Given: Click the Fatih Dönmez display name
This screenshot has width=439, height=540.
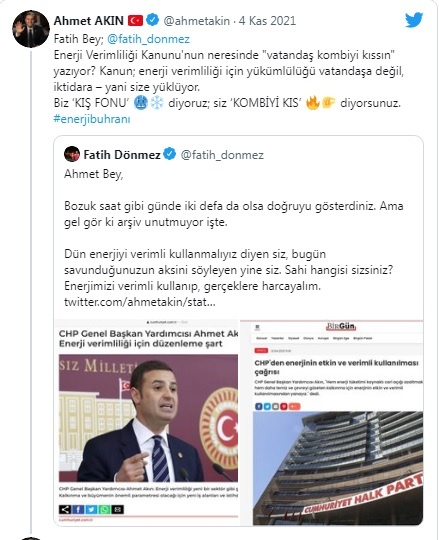Looking at the screenshot, I should pos(122,155).
